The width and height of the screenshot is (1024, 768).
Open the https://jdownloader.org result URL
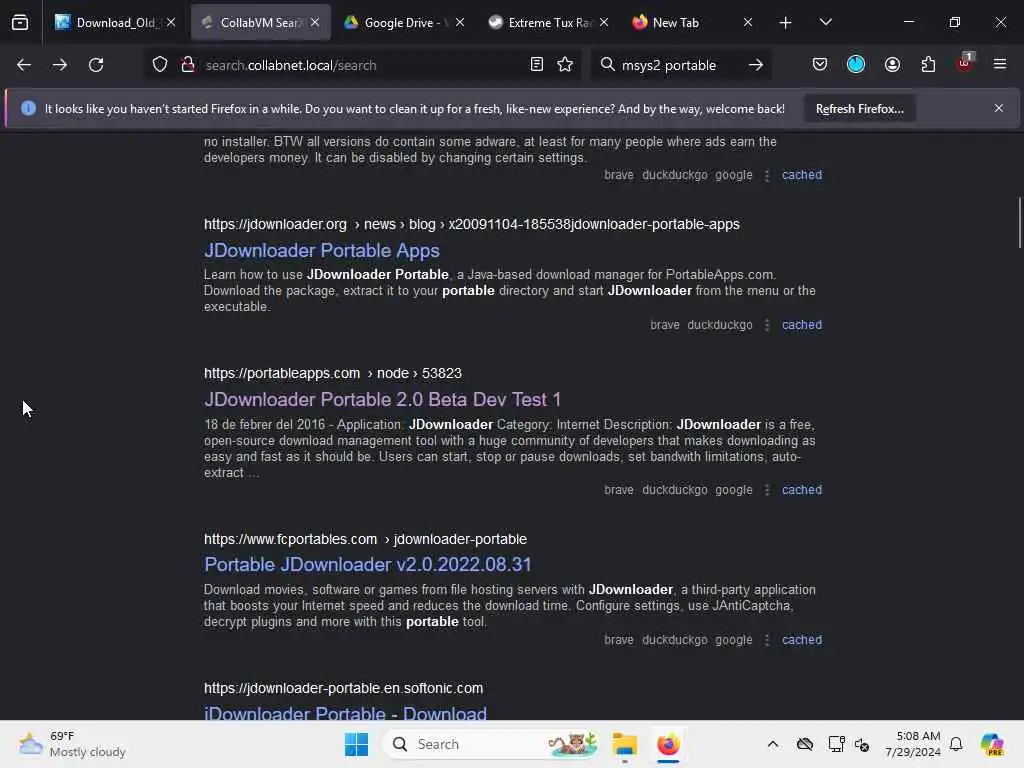click(x=472, y=225)
